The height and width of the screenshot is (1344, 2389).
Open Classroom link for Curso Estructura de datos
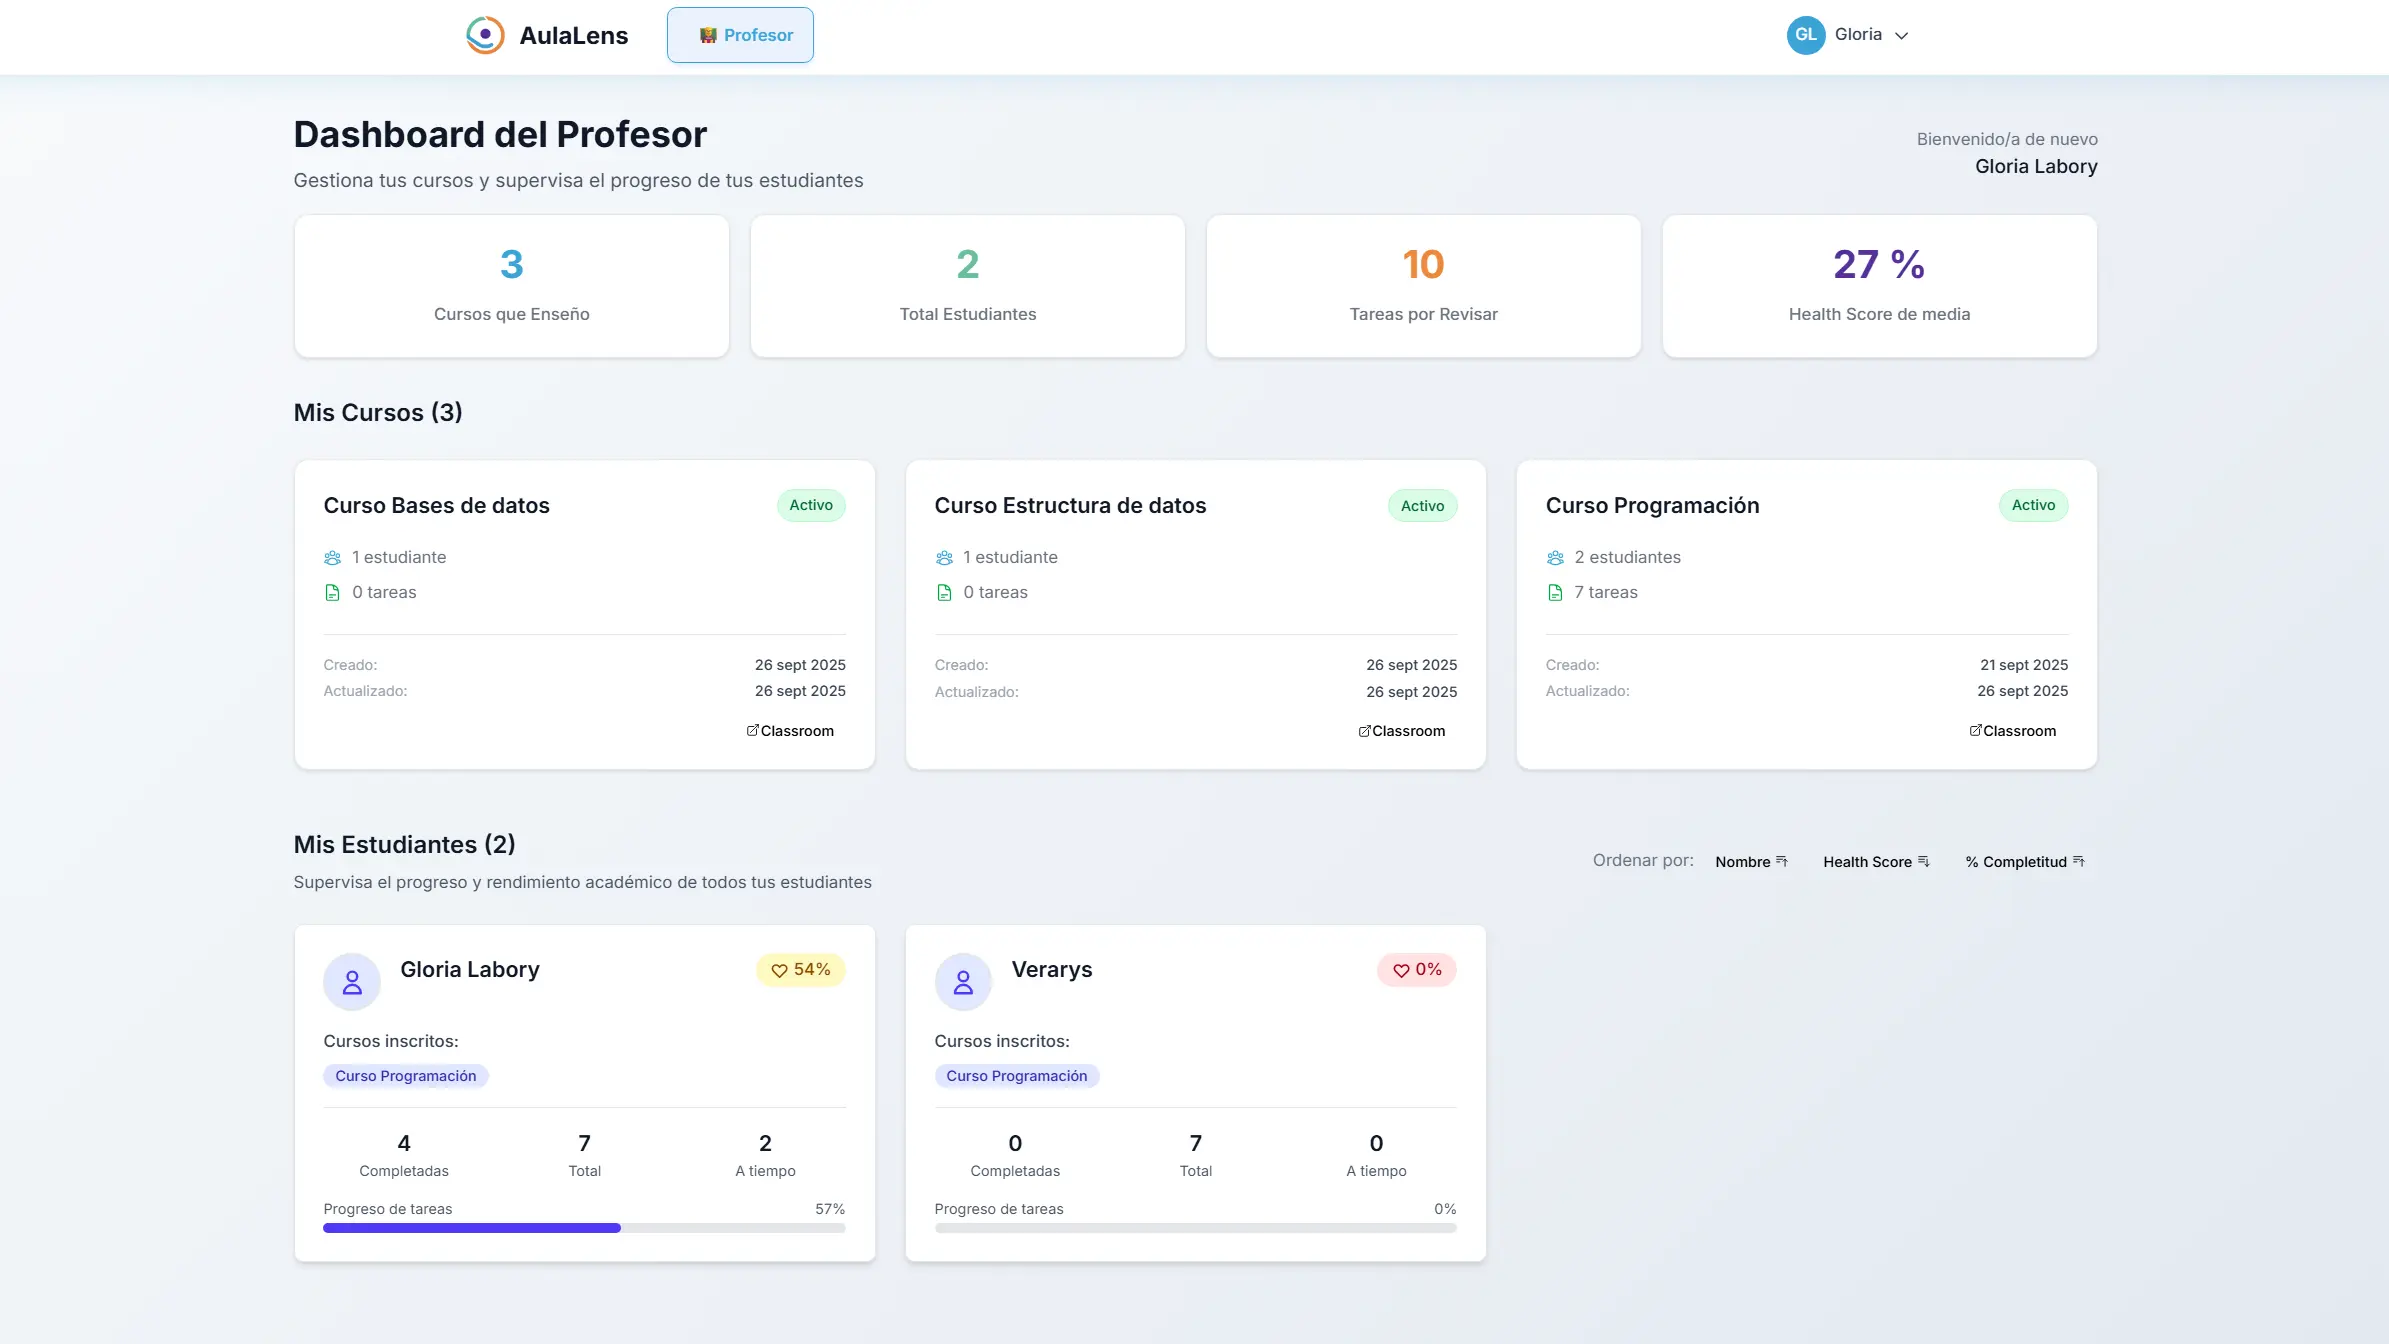point(1401,731)
